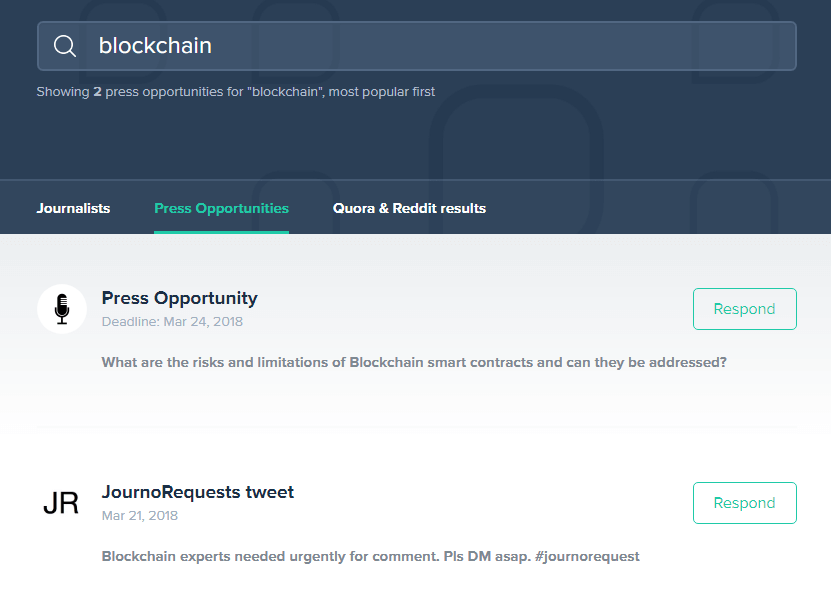Click the Showing press opportunities summary line

click(236, 92)
